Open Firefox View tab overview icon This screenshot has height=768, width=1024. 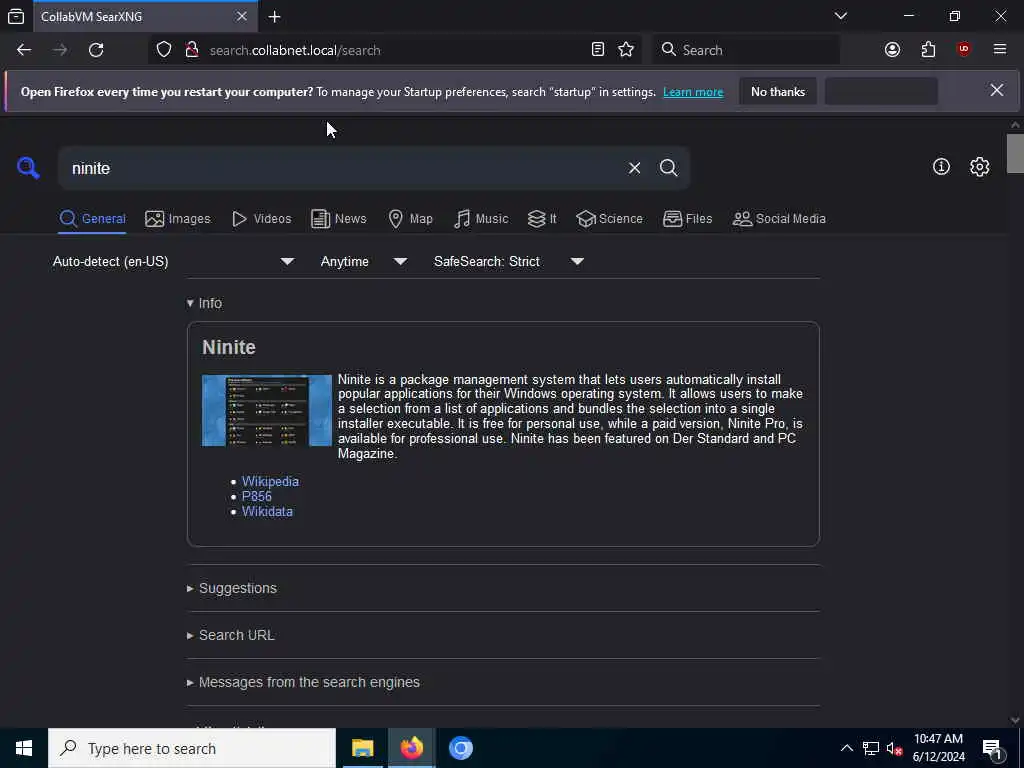[x=16, y=16]
